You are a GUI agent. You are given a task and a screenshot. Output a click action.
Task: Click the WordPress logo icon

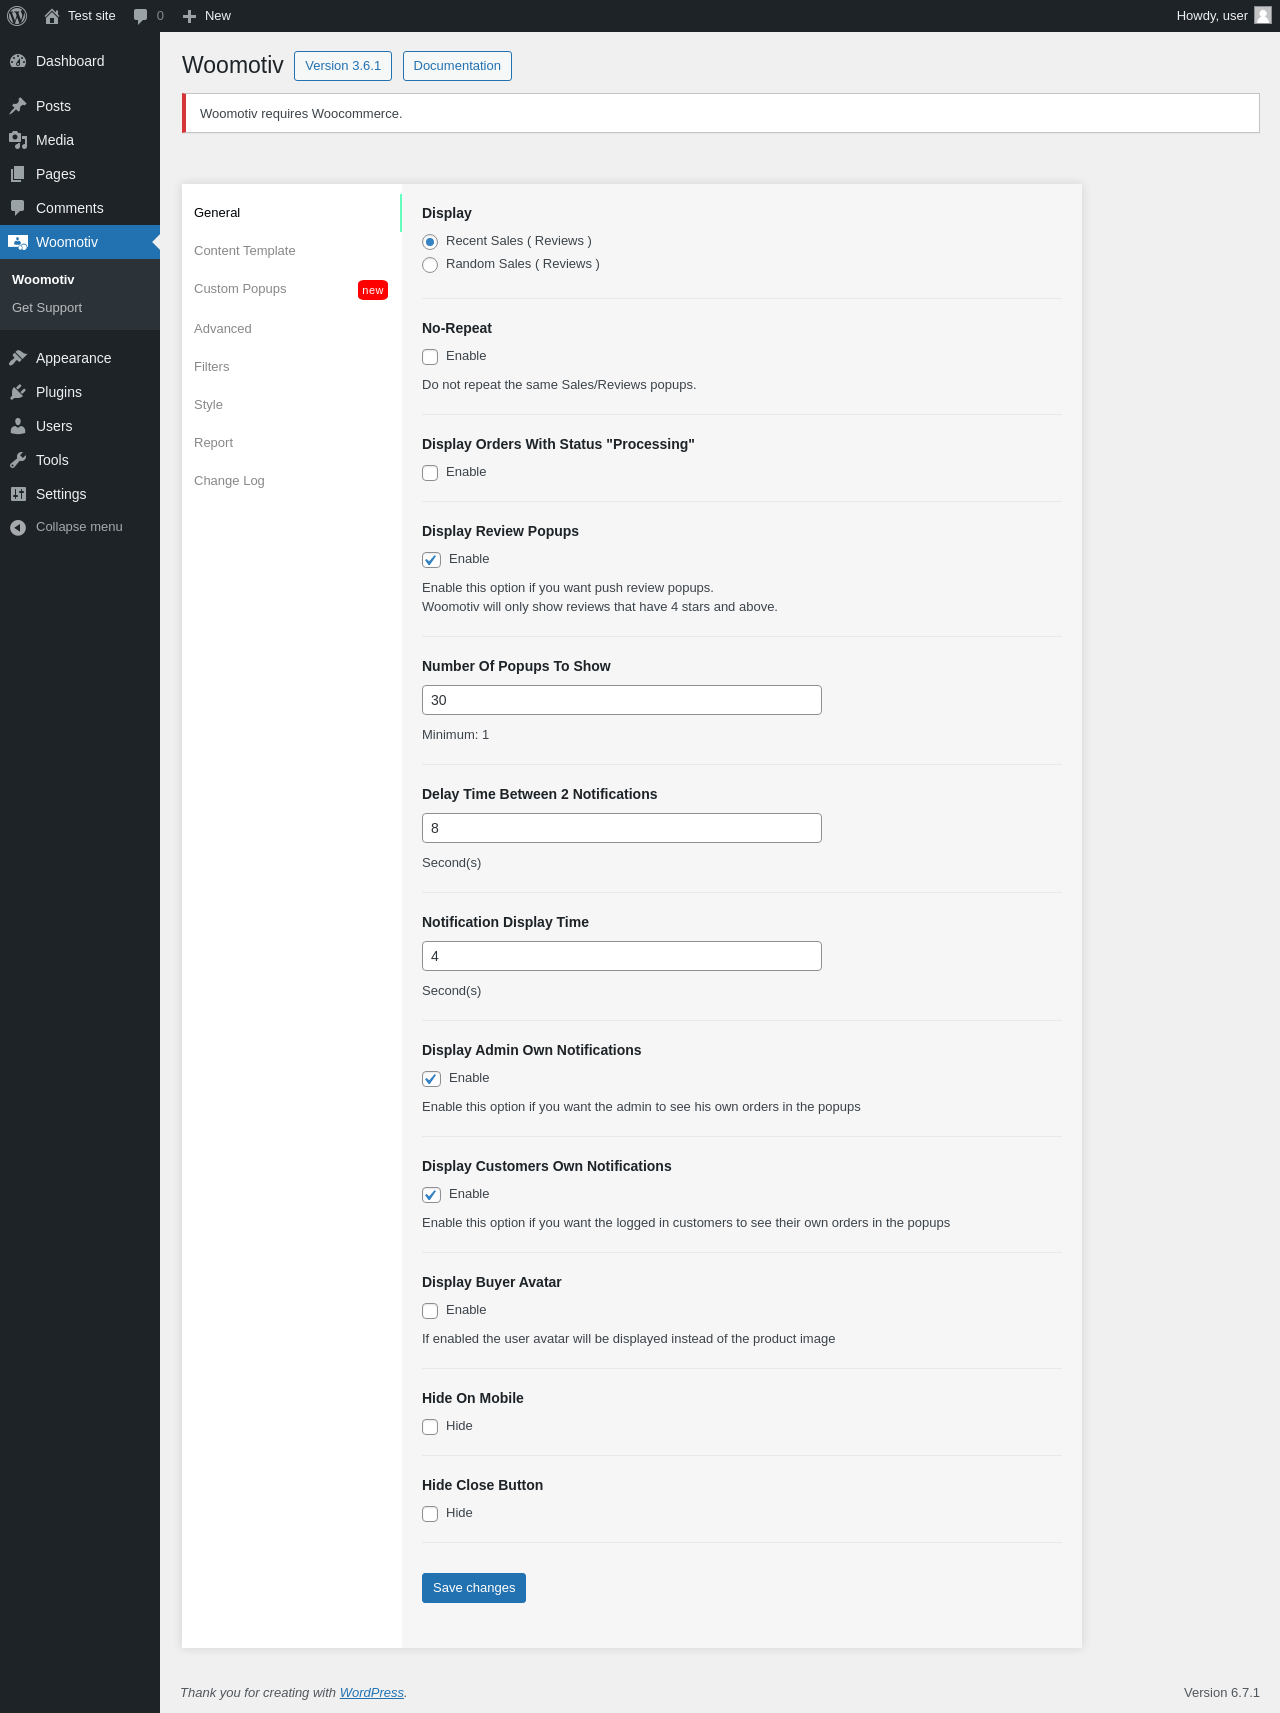[x=17, y=16]
